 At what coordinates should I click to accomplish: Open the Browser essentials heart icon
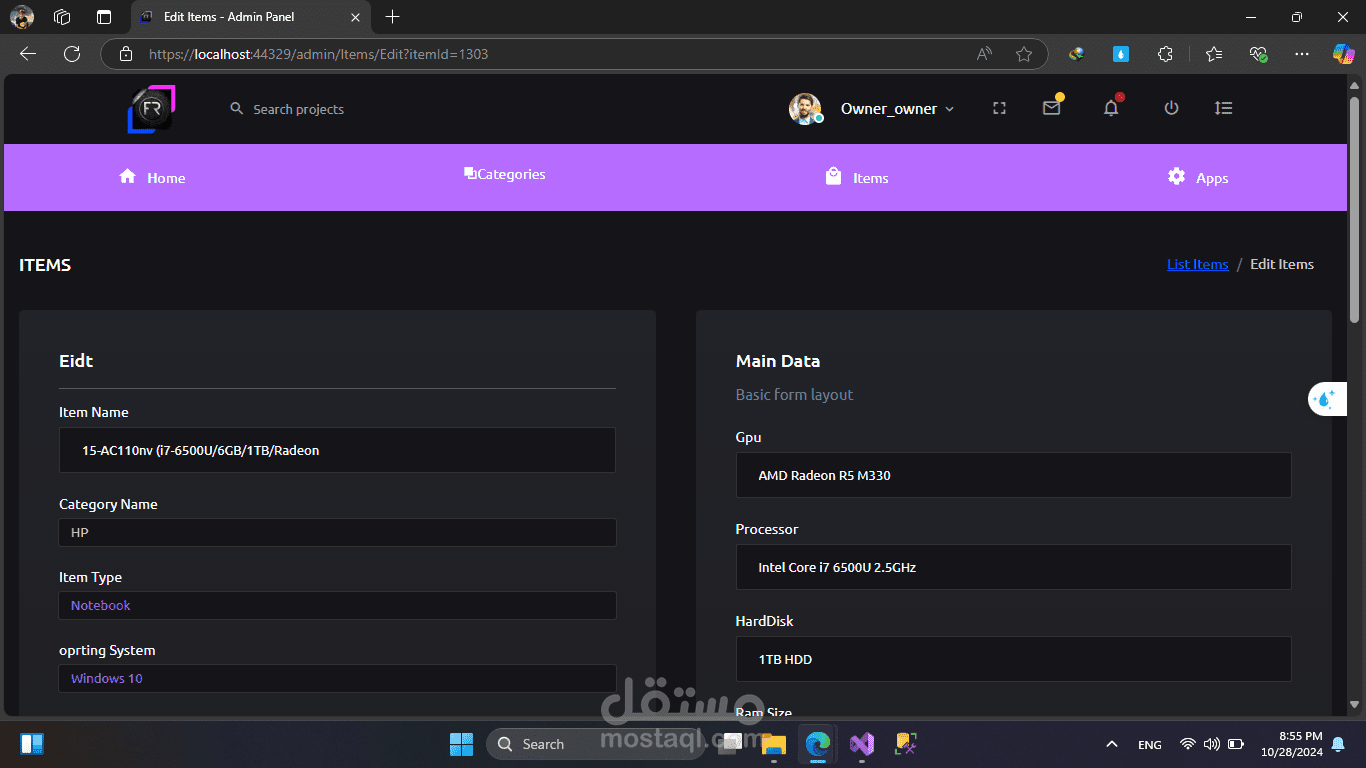point(1259,54)
